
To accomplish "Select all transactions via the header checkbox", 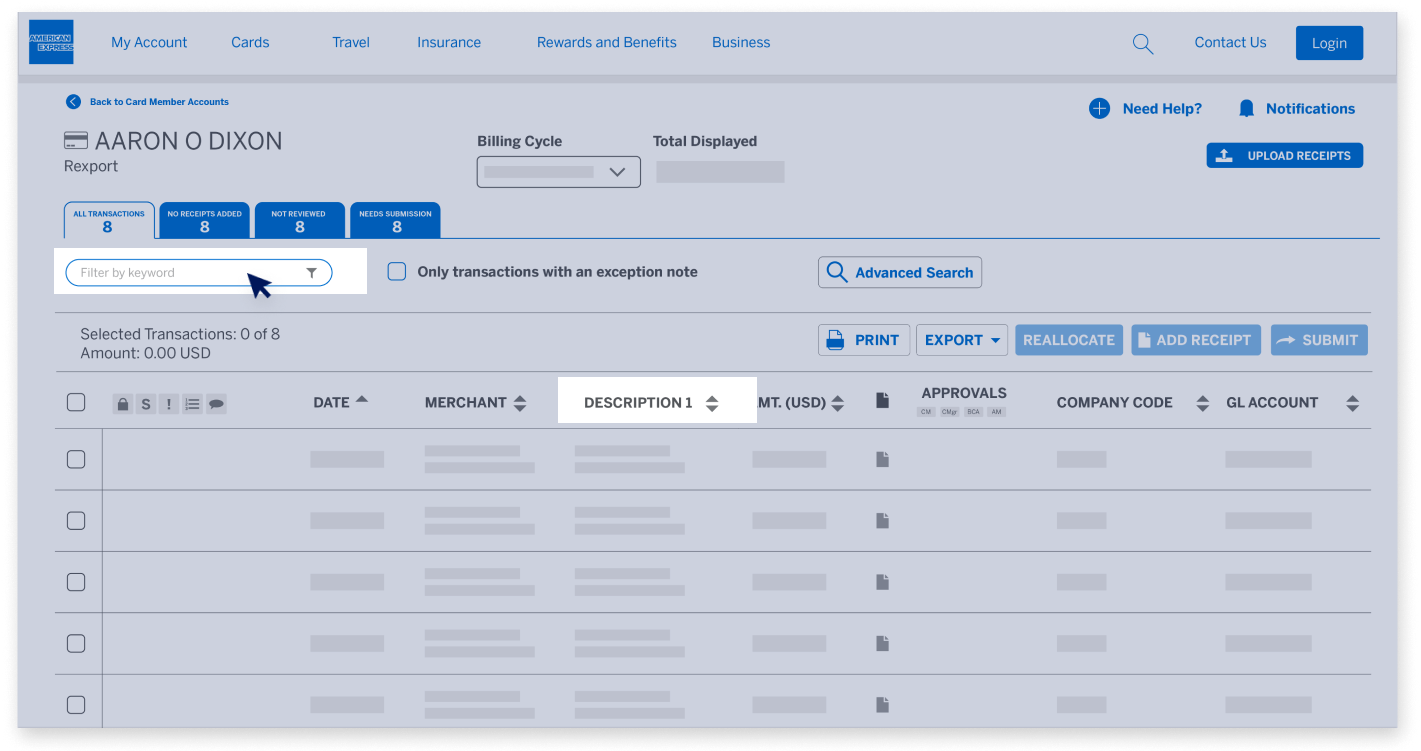I will (x=76, y=402).
